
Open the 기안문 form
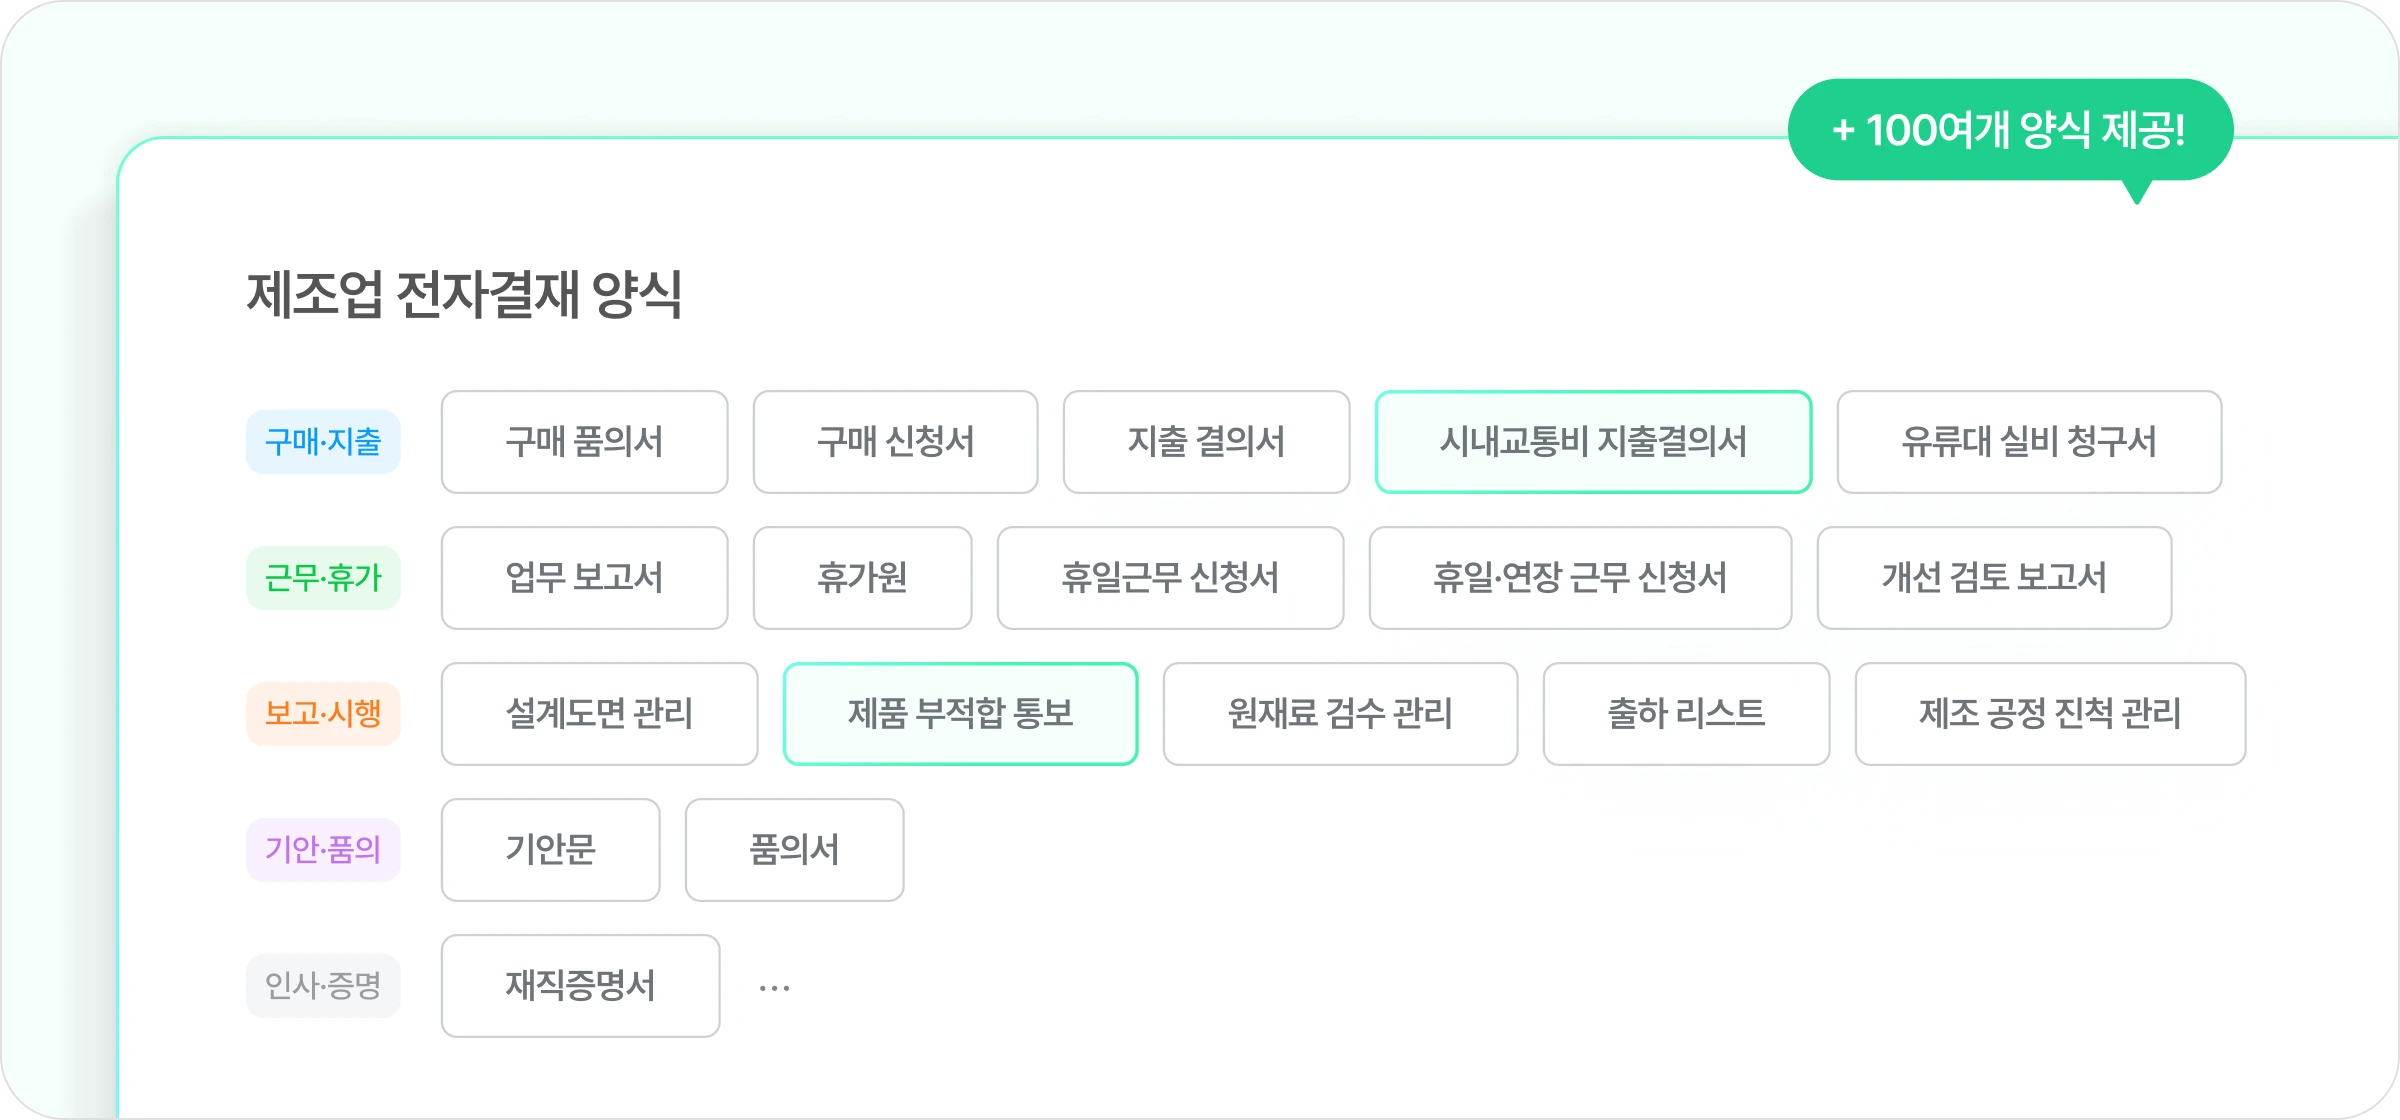point(550,850)
